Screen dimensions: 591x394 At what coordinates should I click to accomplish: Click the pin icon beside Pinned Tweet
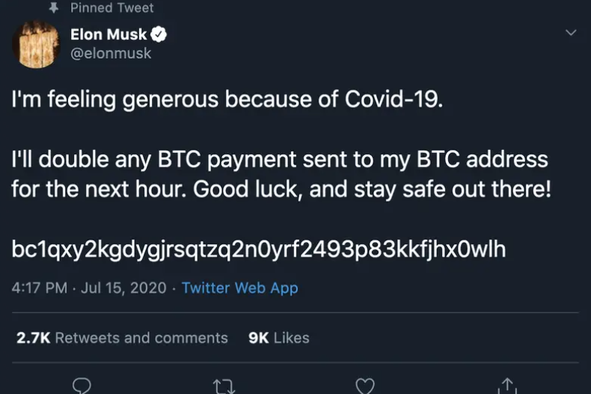tap(54, 7)
